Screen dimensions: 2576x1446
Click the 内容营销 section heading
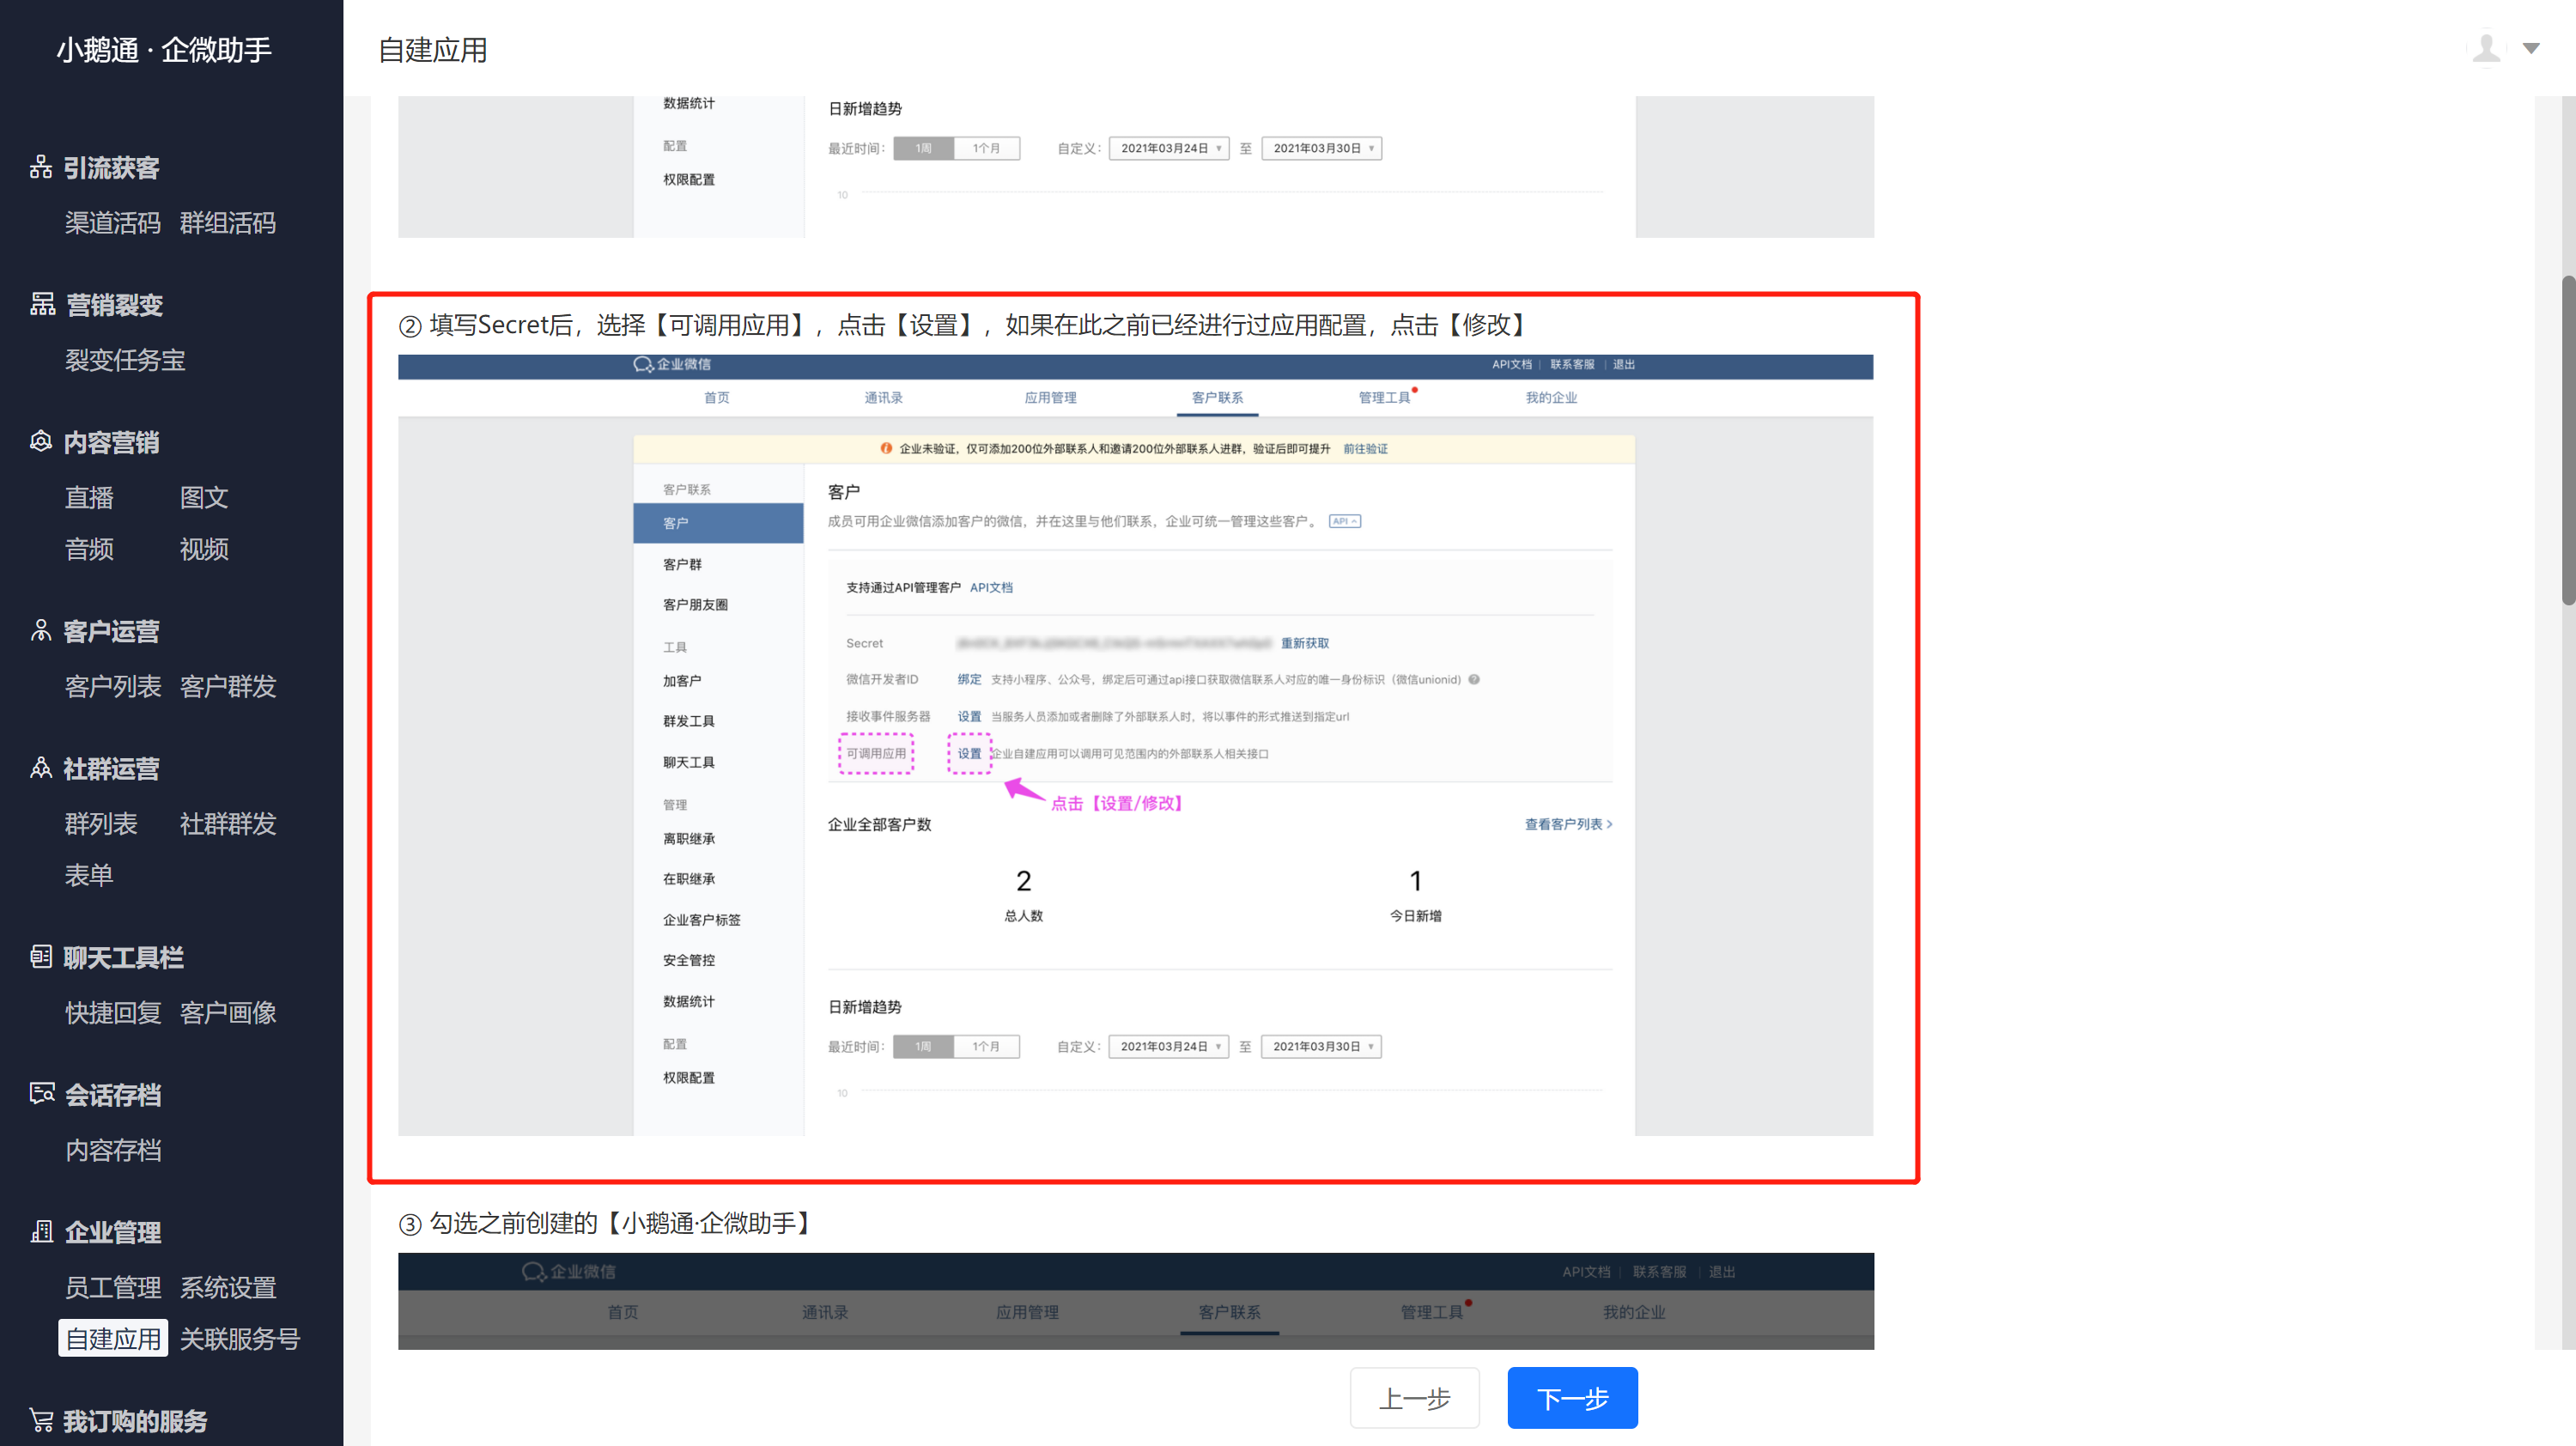pyautogui.click(x=112, y=441)
